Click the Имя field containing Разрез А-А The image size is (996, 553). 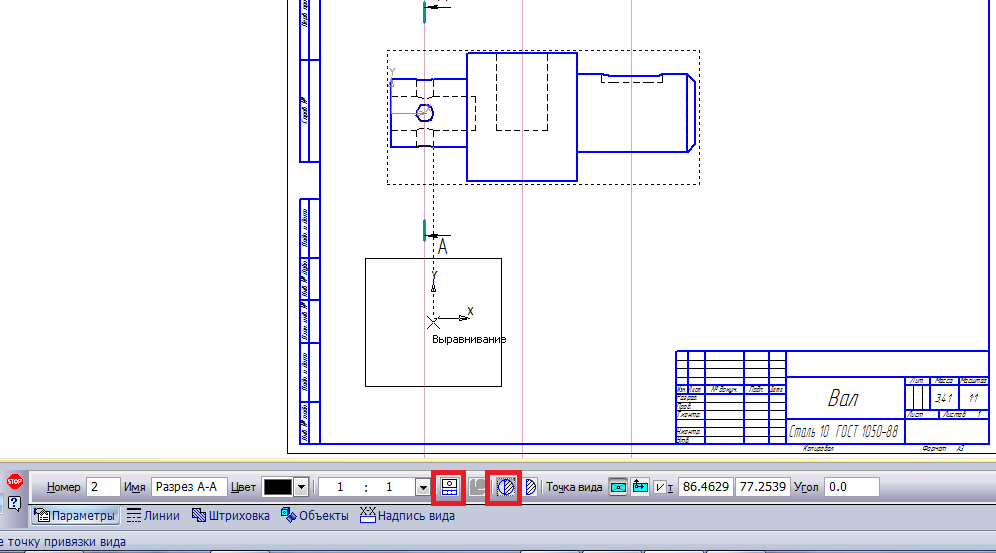(190, 487)
